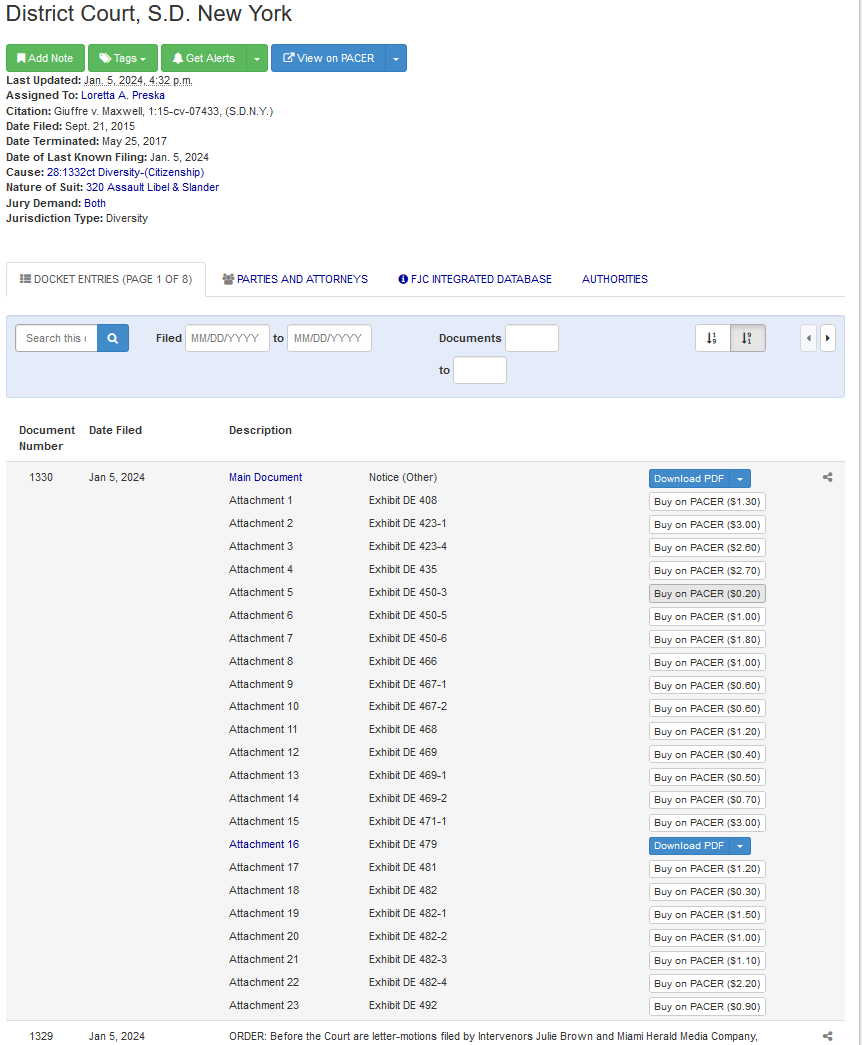Buy Attachment 22 on PACER ($2.20)
This screenshot has width=862, height=1045.
(x=707, y=984)
